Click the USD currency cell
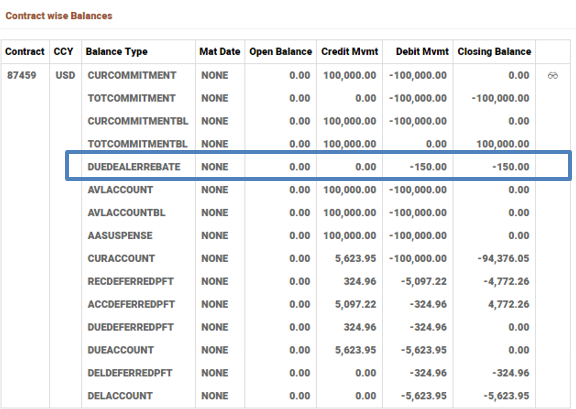 (x=65, y=75)
